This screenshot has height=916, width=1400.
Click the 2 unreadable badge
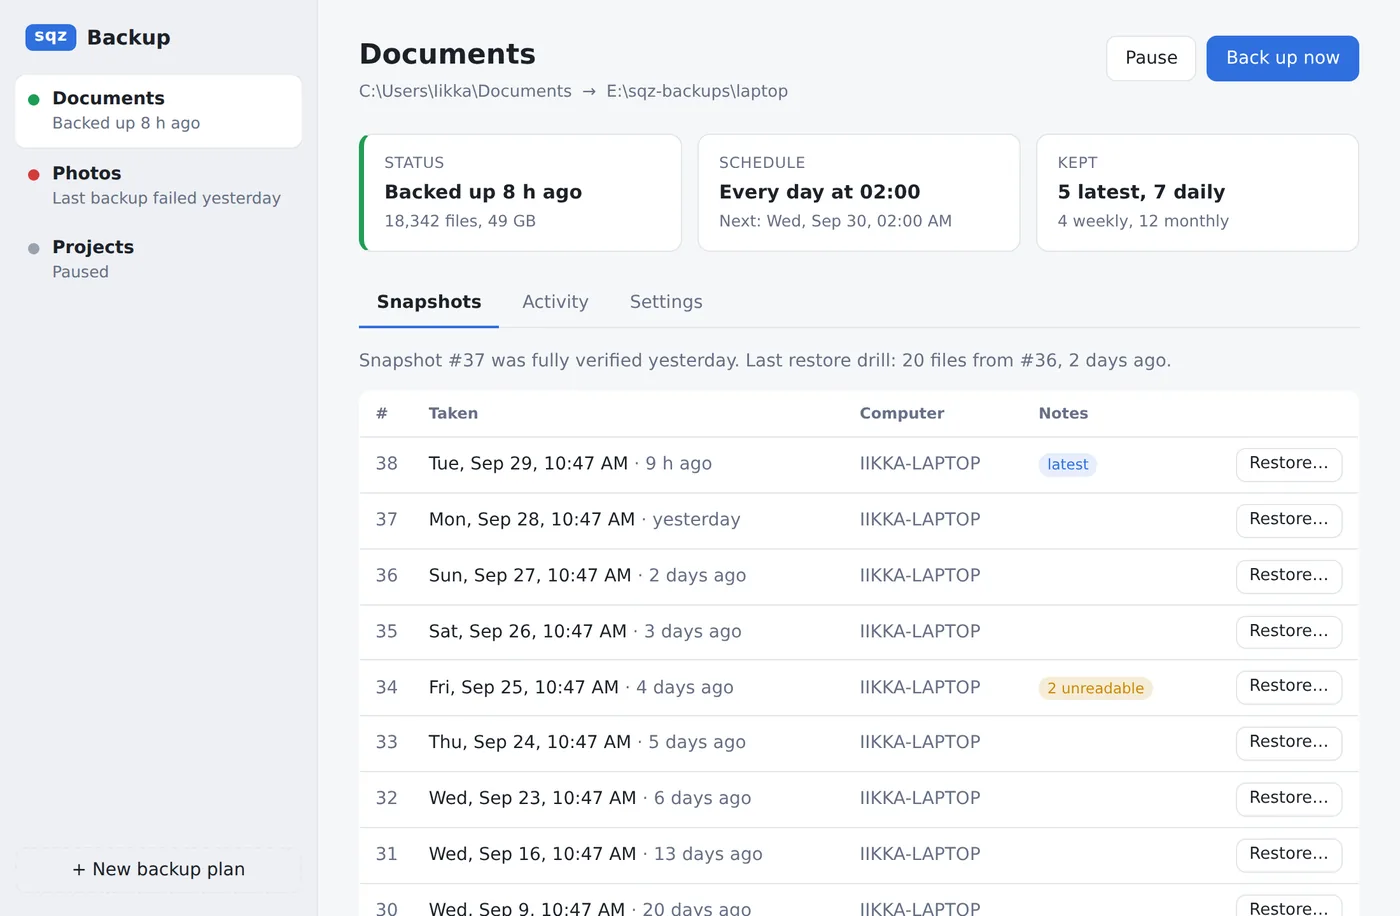pyautogui.click(x=1095, y=688)
